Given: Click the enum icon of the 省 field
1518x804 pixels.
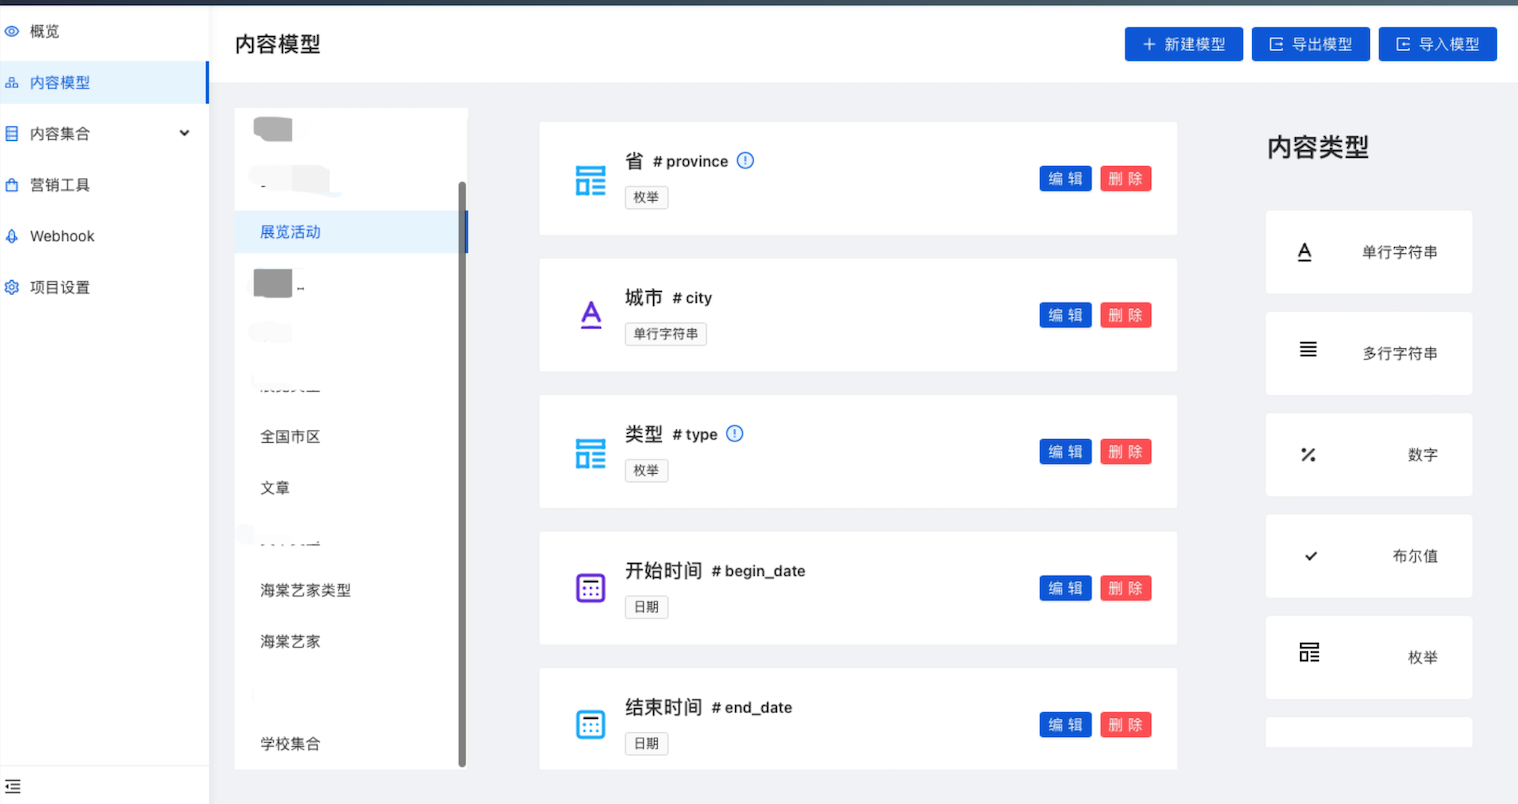Looking at the screenshot, I should 591,180.
